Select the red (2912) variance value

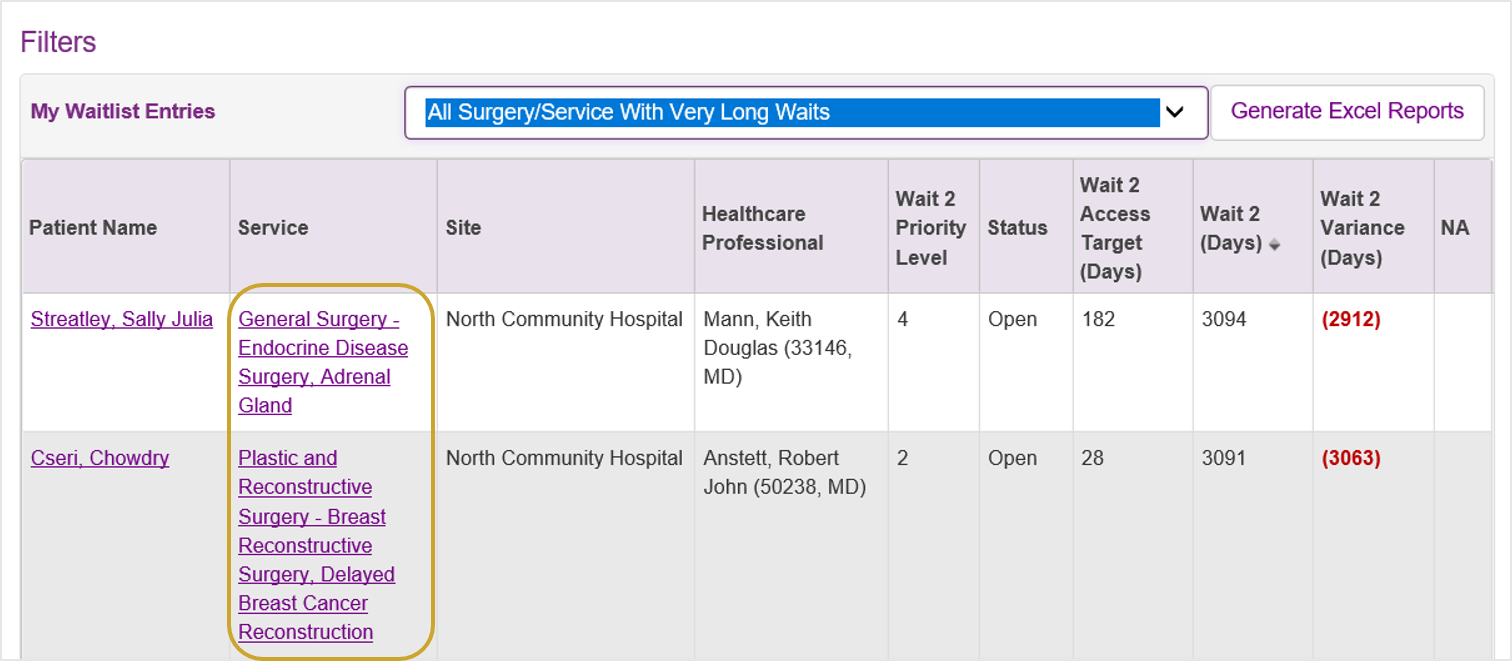1351,320
